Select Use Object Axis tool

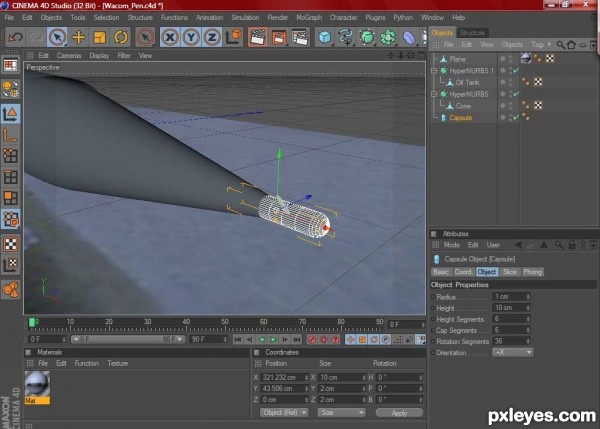point(10,135)
